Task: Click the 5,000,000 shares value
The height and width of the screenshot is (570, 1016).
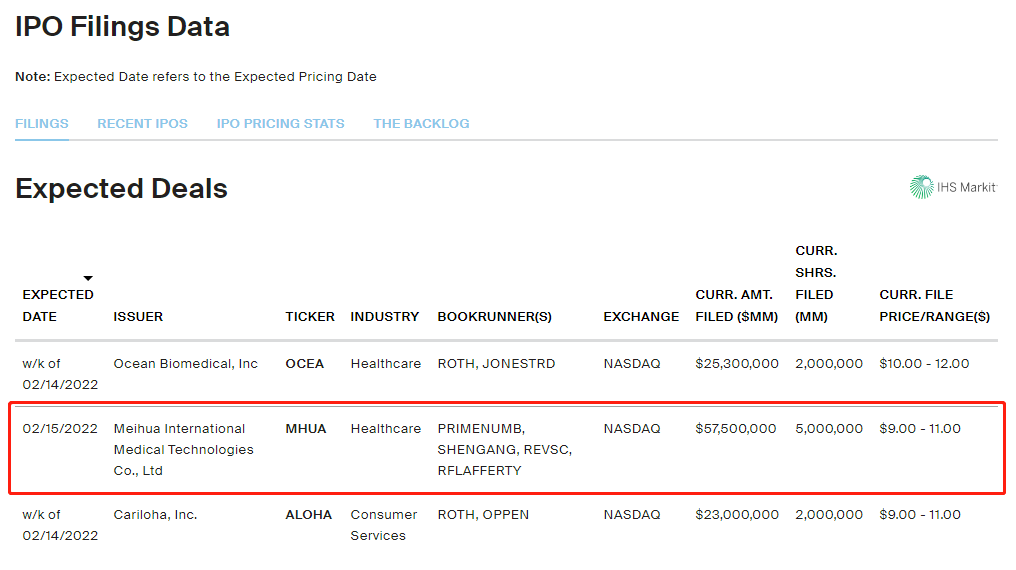Action: 829,429
